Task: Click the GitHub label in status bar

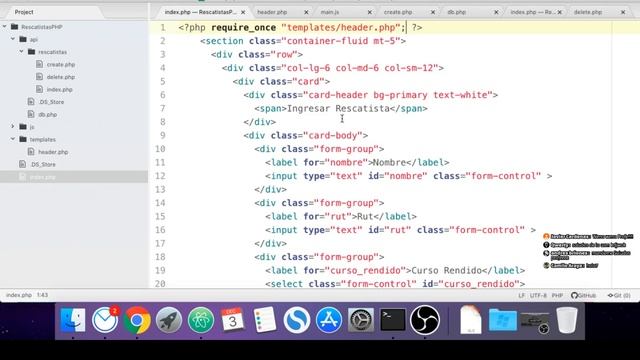Action: [x=587, y=295]
